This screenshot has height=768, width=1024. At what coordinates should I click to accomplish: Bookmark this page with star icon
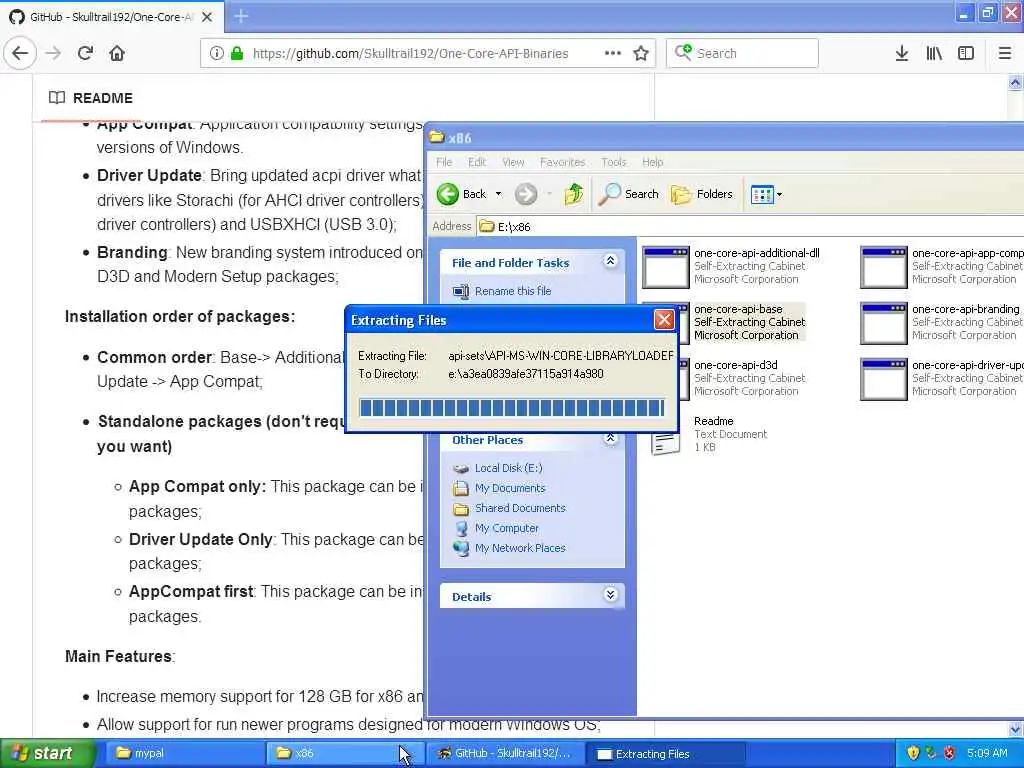(641, 53)
